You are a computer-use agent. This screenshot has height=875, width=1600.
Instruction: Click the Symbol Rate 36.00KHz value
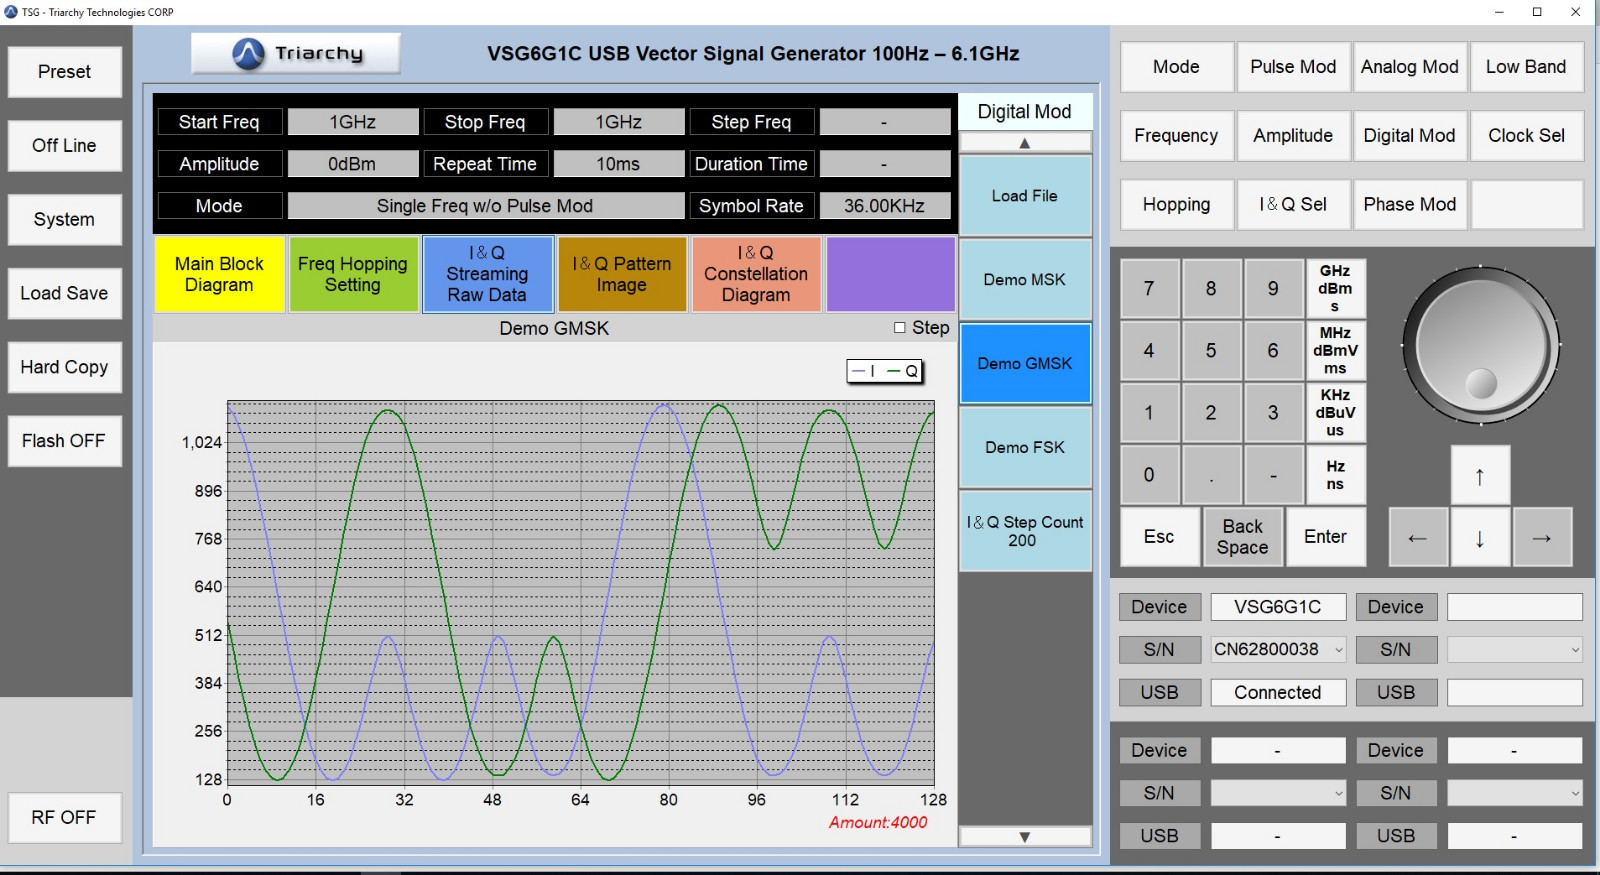click(885, 206)
